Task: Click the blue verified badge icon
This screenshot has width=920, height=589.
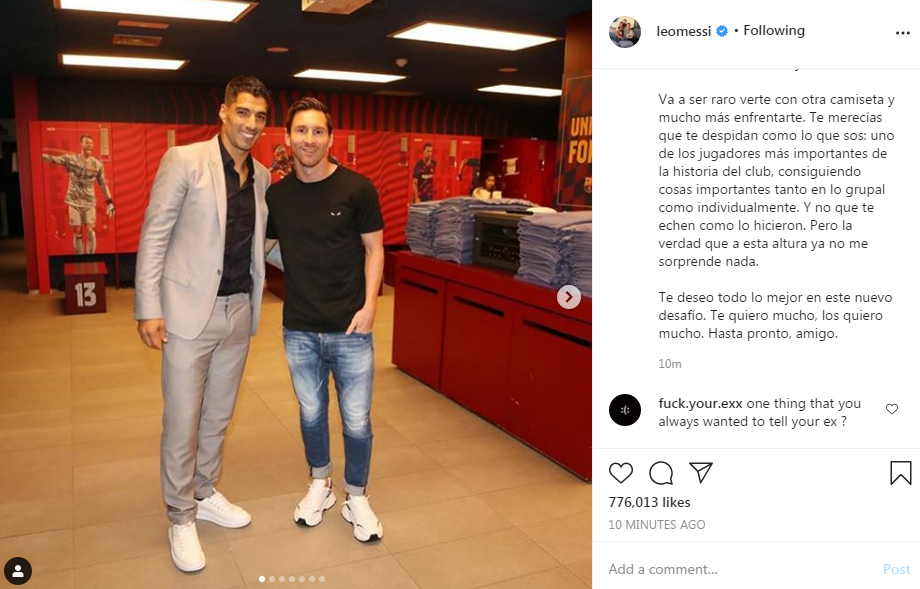Action: coord(722,31)
